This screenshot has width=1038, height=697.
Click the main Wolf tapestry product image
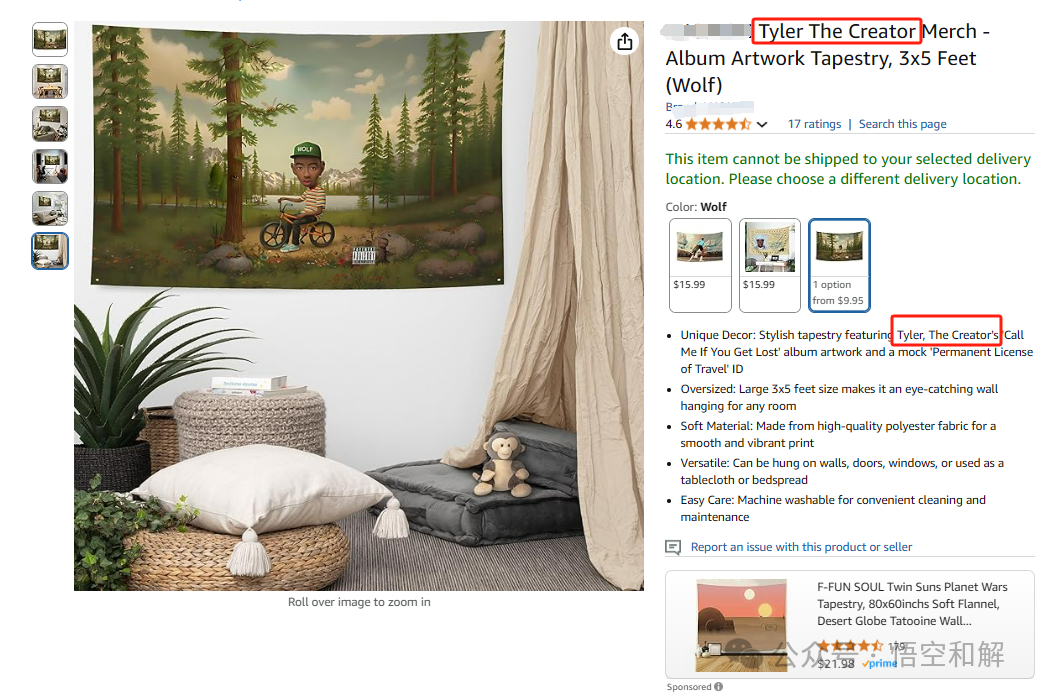click(358, 305)
